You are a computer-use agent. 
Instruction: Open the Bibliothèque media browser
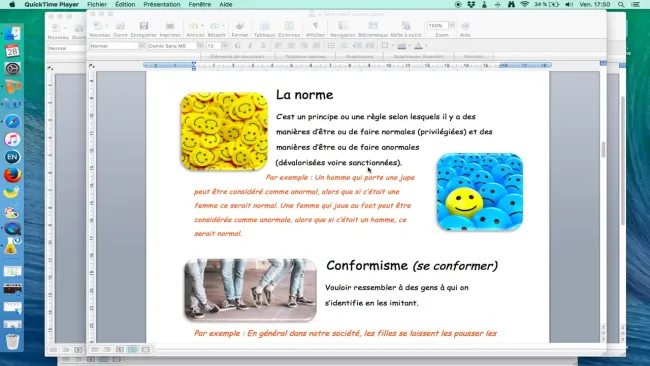tap(373, 26)
